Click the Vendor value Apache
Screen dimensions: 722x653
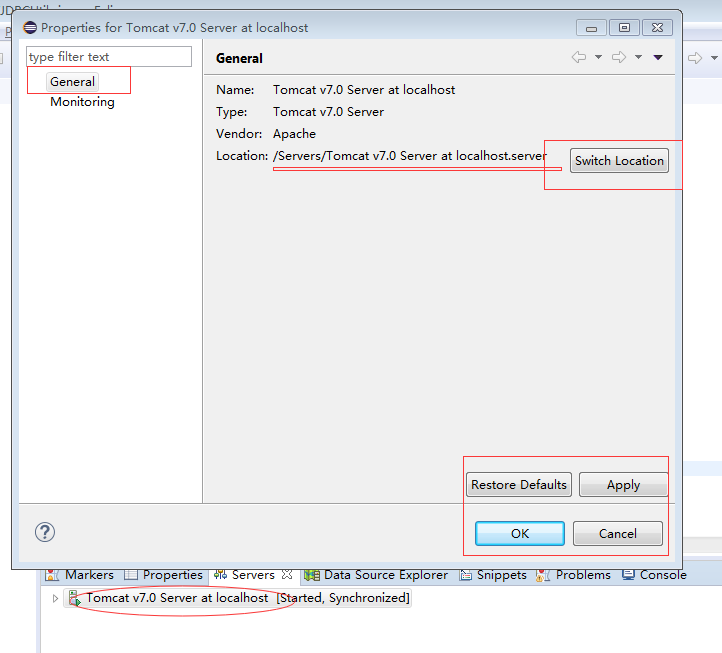294,134
